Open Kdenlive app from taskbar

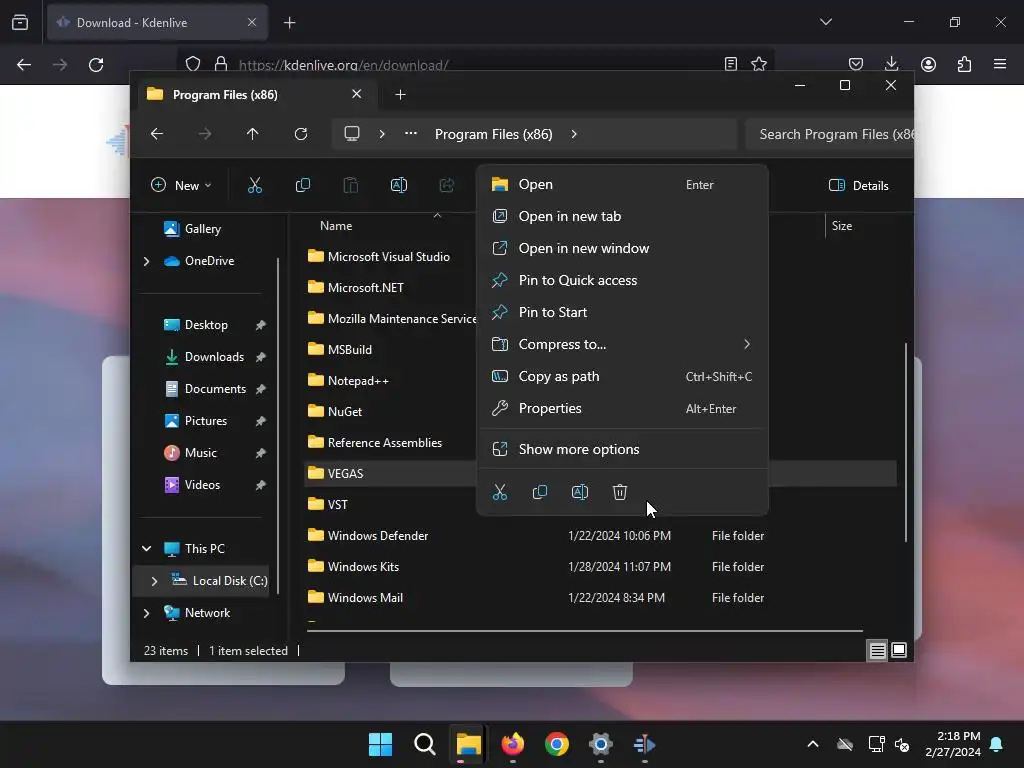point(645,744)
